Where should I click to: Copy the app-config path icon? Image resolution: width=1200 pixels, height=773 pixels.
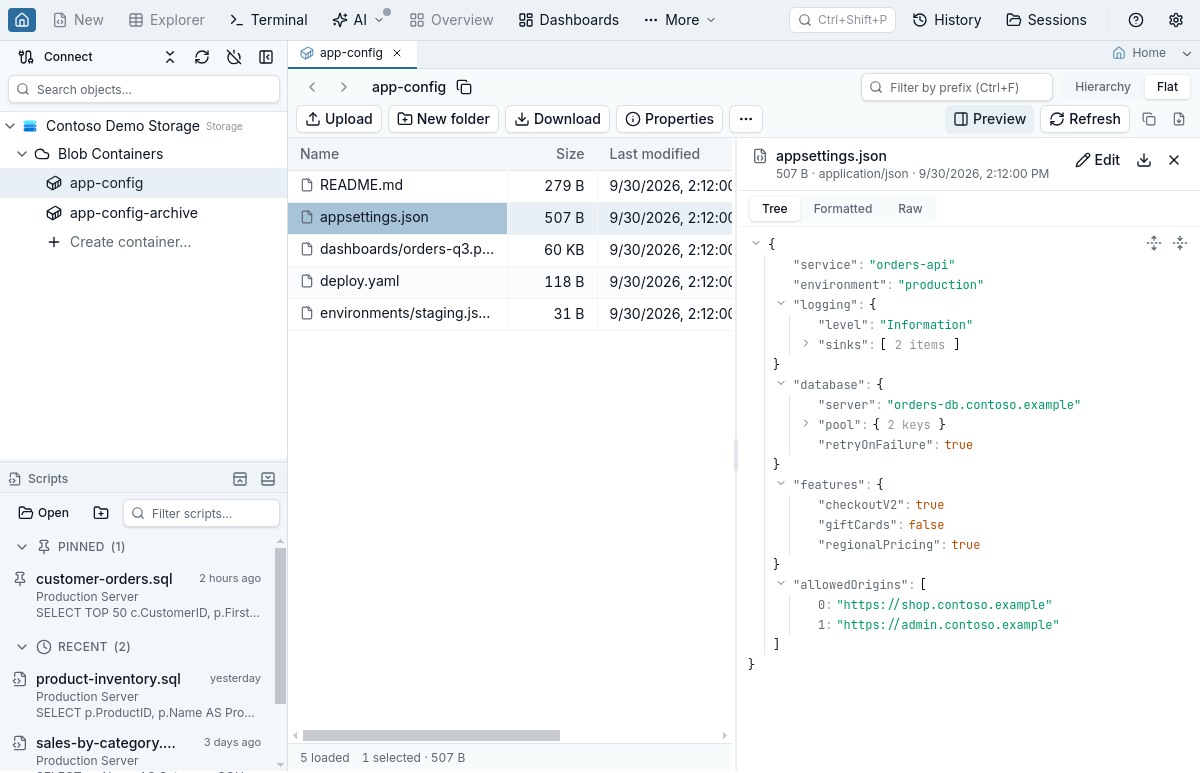click(x=464, y=87)
